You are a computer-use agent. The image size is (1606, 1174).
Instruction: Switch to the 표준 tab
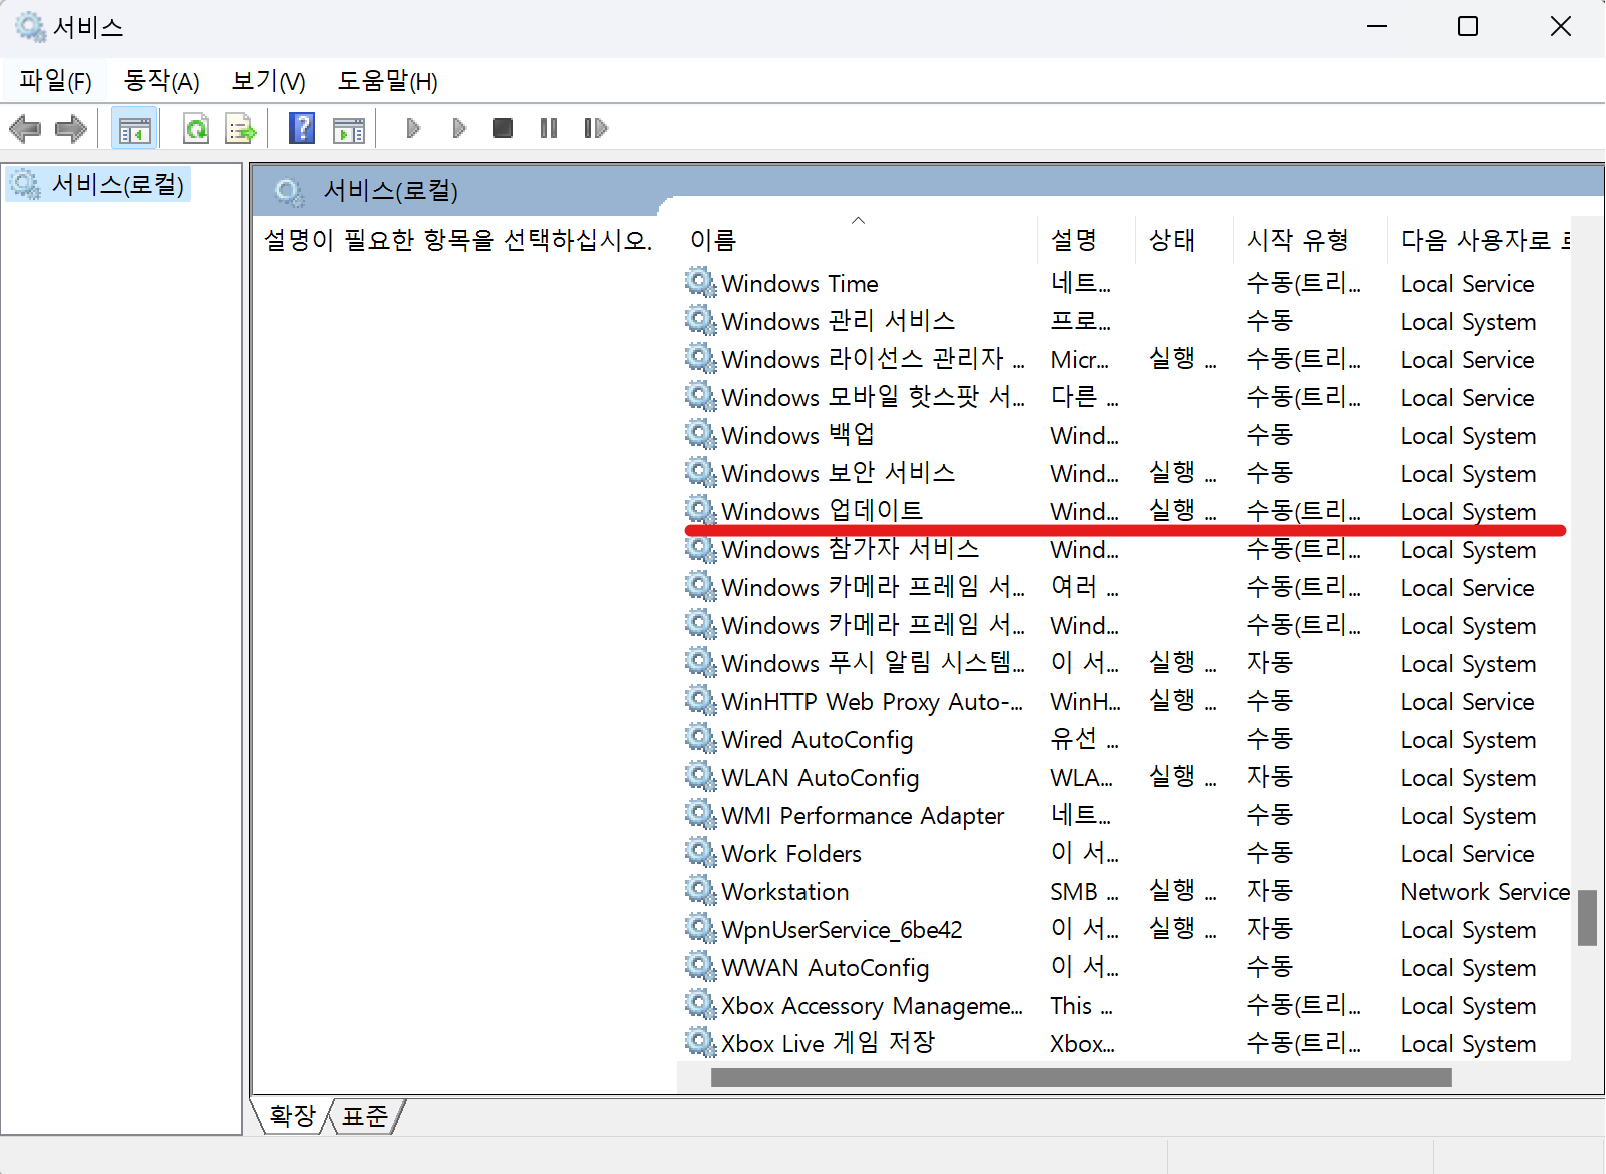click(x=365, y=1116)
